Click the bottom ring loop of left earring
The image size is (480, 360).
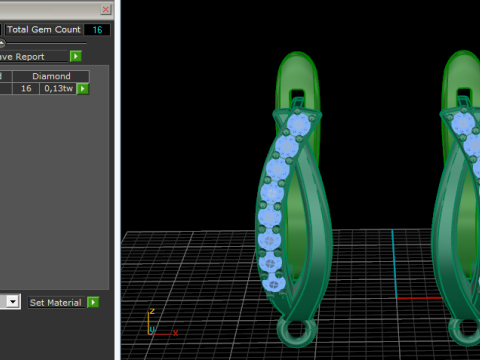click(x=296, y=330)
